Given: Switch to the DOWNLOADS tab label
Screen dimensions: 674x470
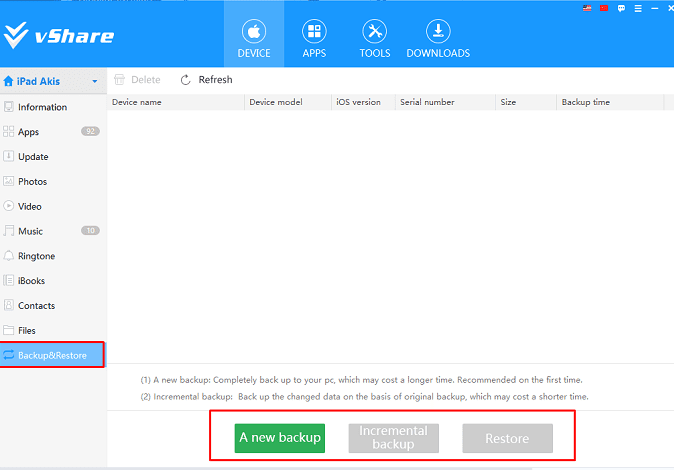Looking at the screenshot, I should (x=438, y=53).
